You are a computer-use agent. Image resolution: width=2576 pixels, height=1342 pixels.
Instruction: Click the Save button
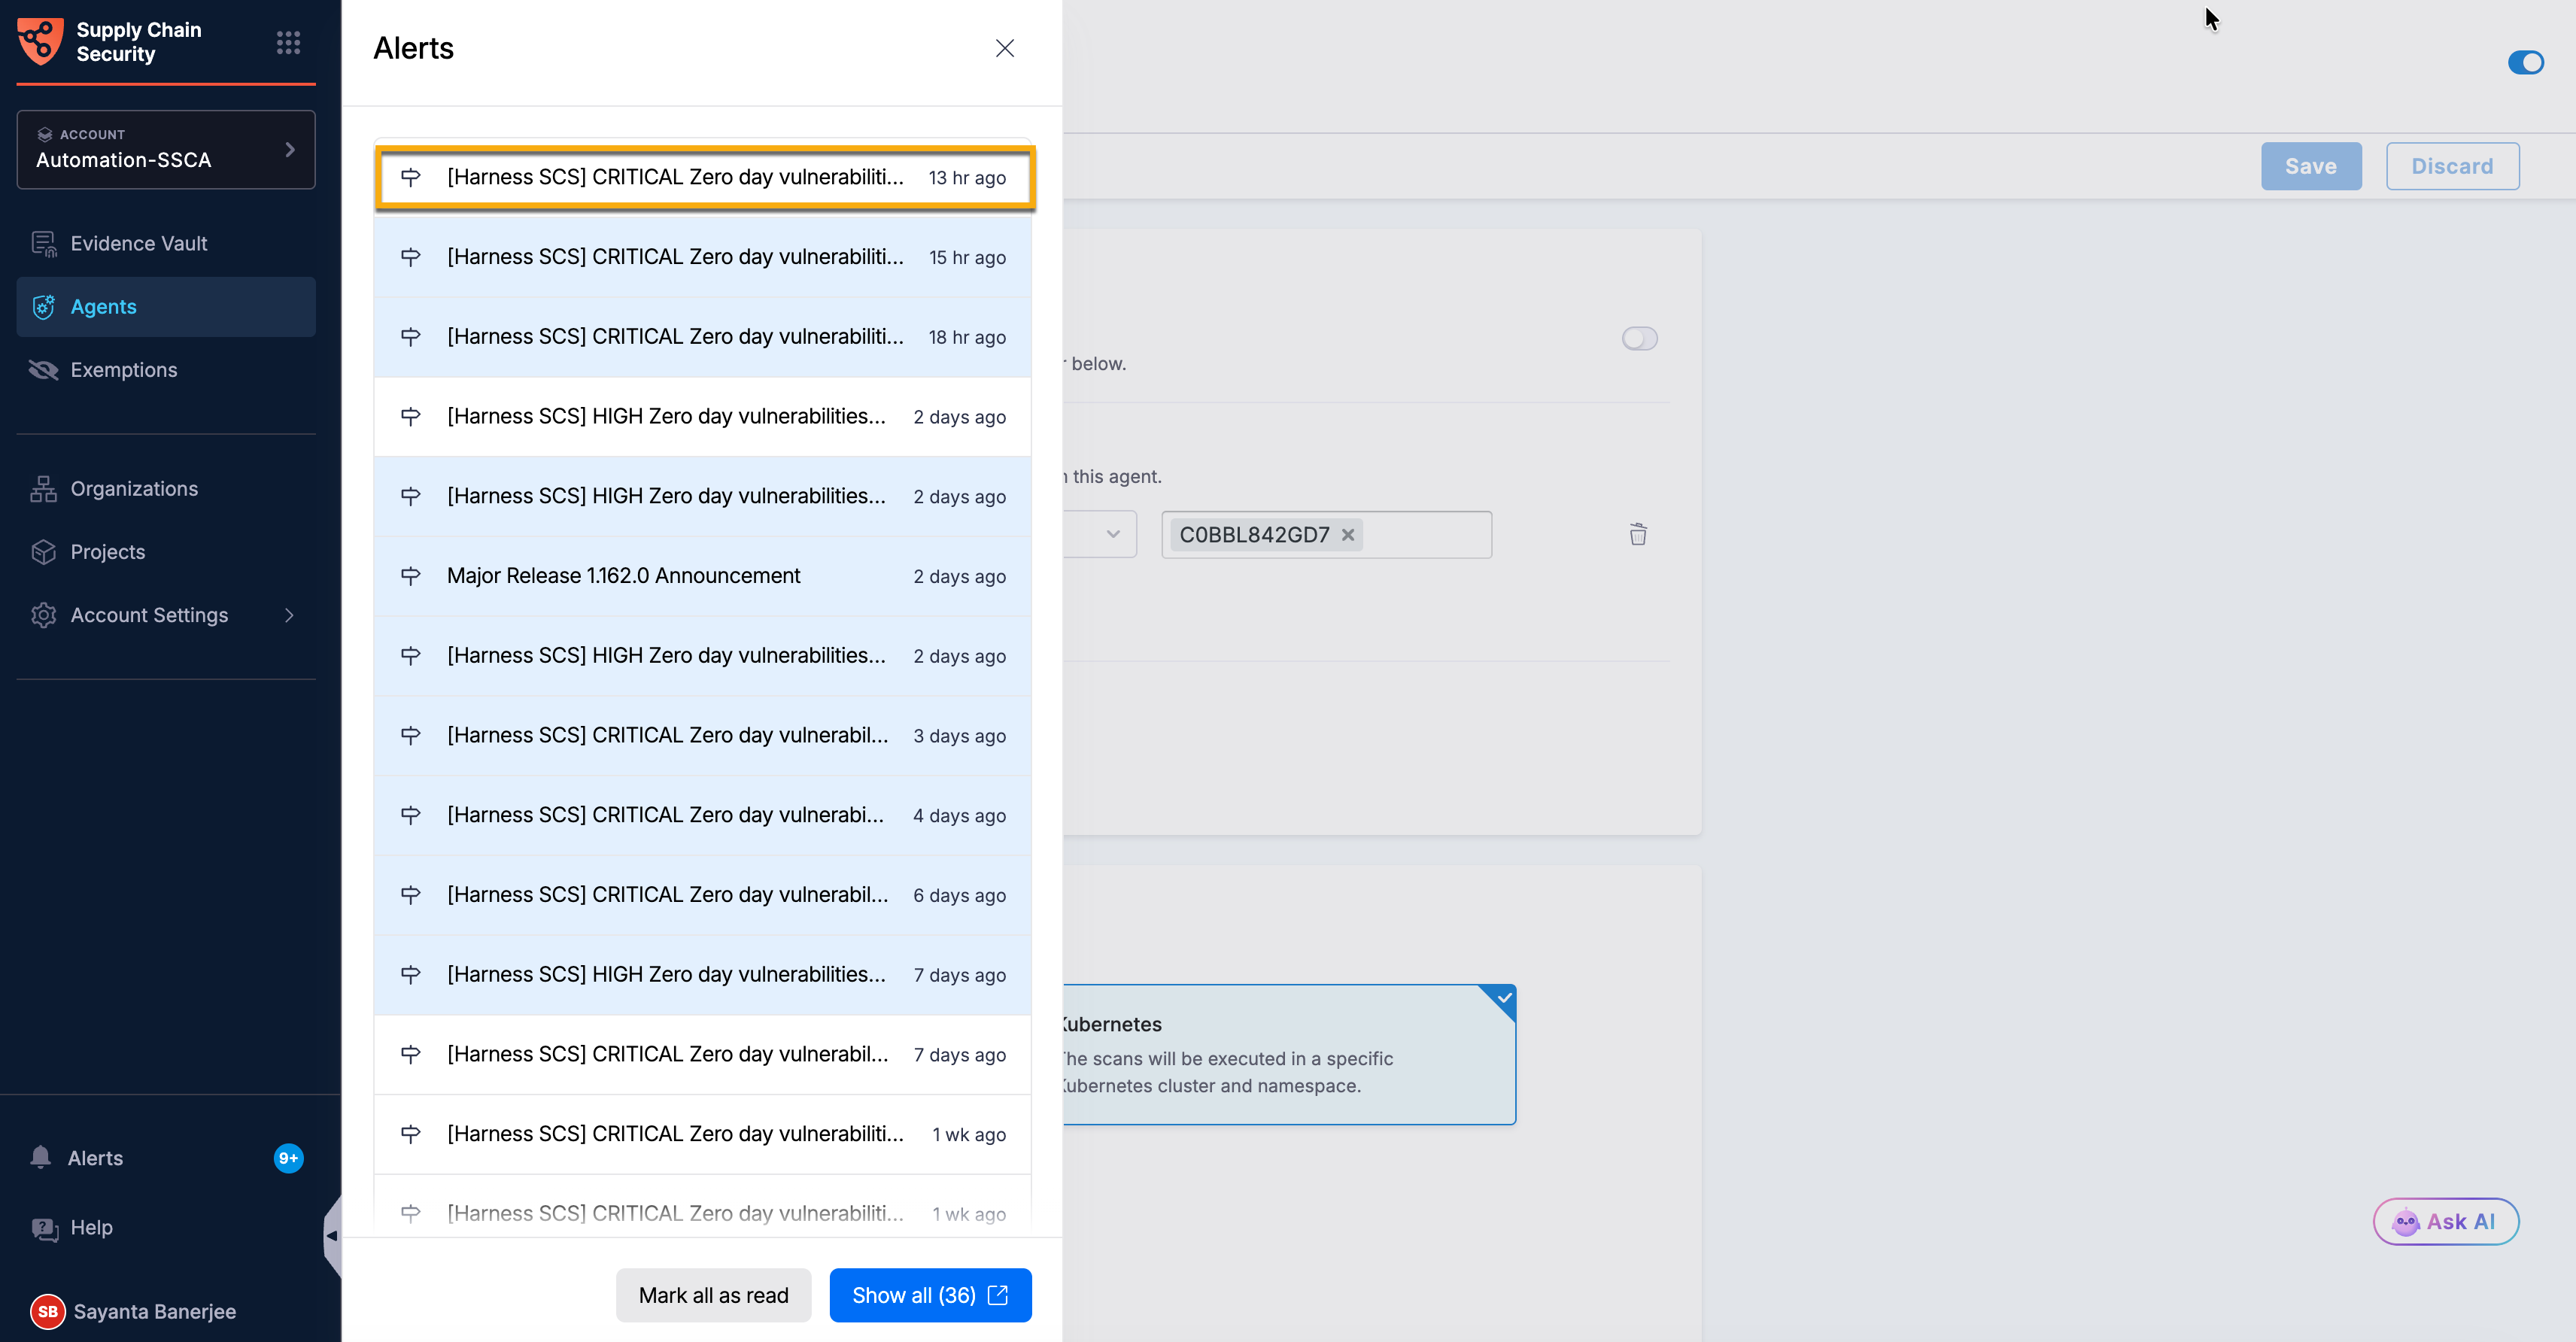click(2311, 166)
